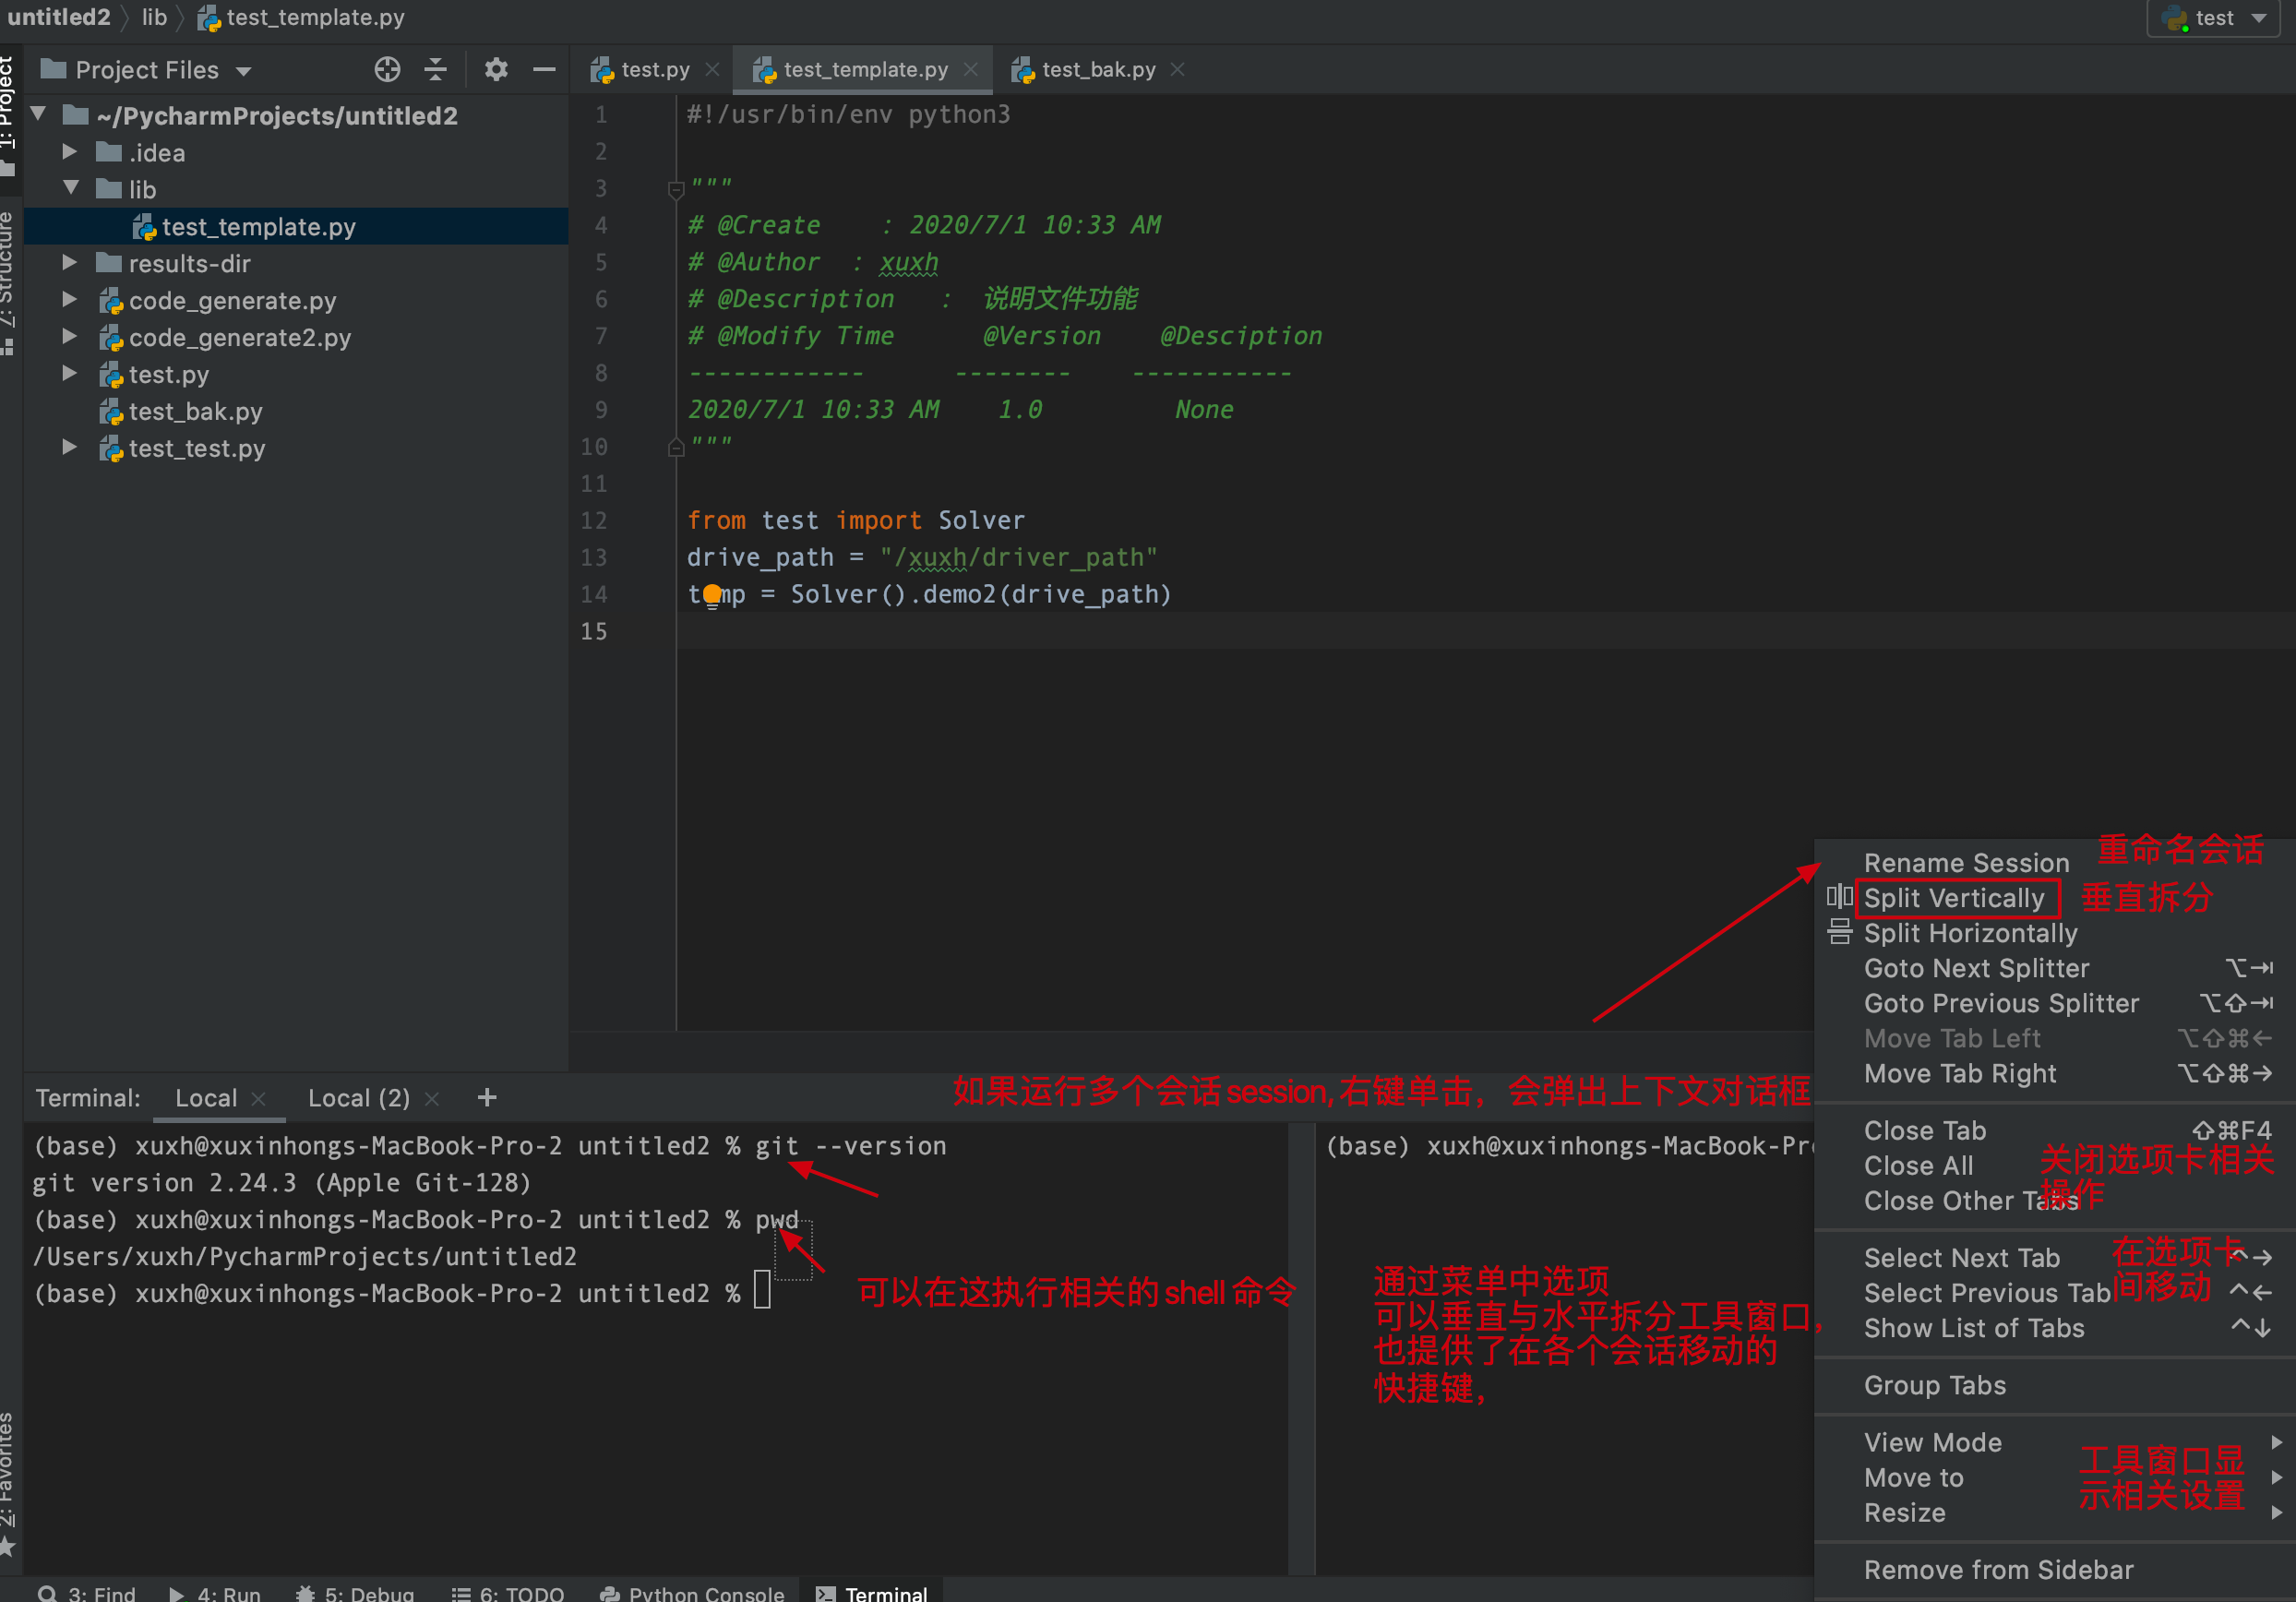Image resolution: width=2296 pixels, height=1602 pixels.
Task: Open the Structure side panel
Action: click(9, 282)
